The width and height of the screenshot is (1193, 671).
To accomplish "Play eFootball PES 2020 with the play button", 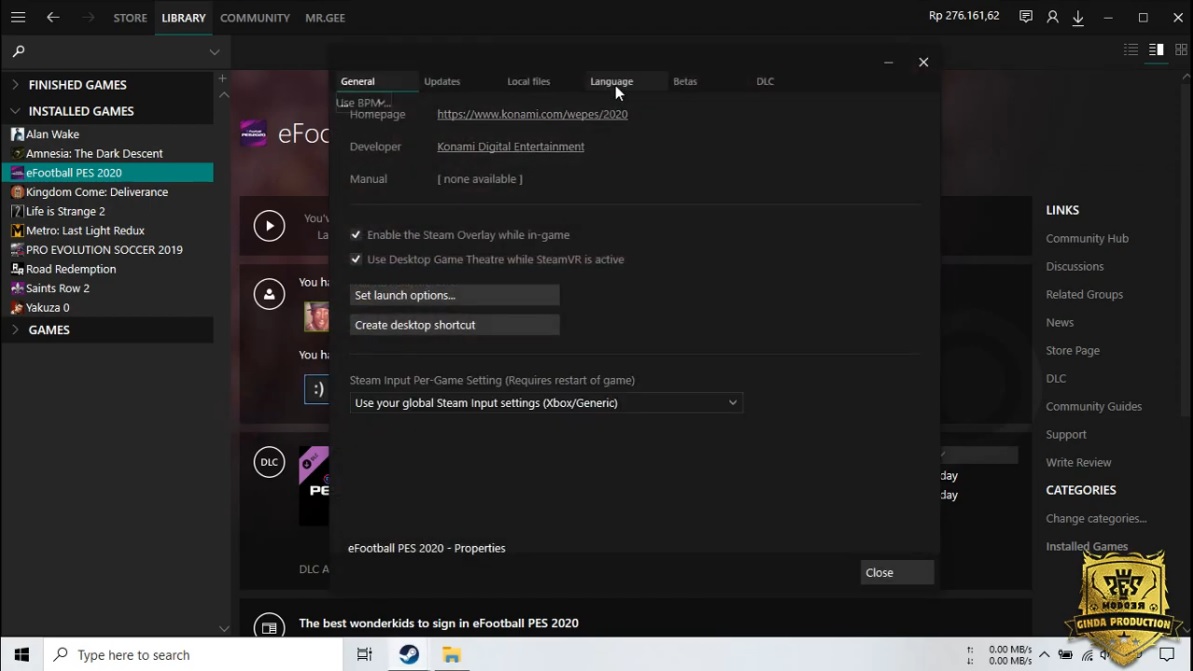I will point(269,226).
